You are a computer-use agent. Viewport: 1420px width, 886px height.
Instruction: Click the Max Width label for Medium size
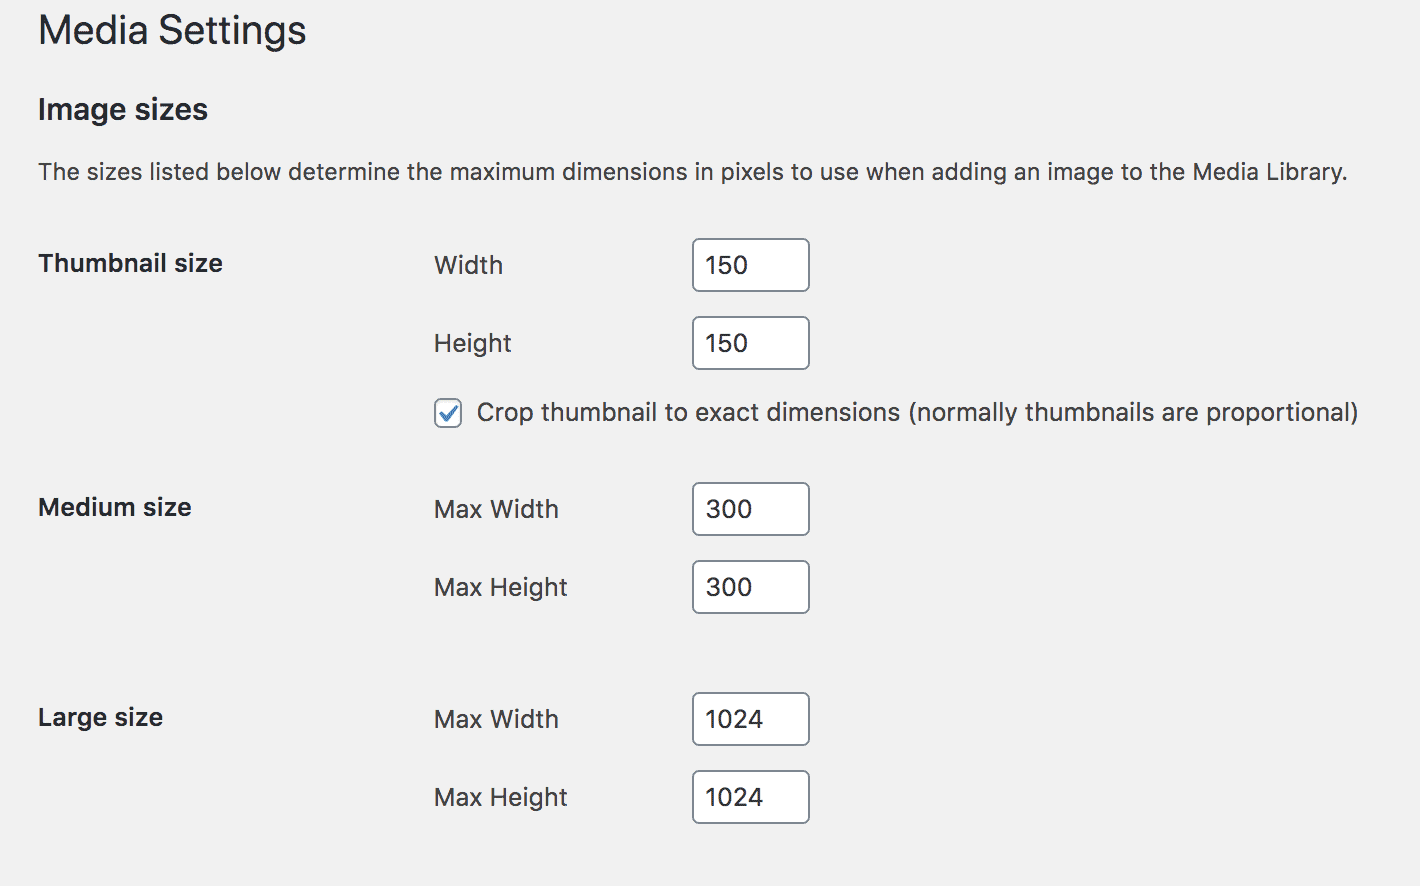496,509
